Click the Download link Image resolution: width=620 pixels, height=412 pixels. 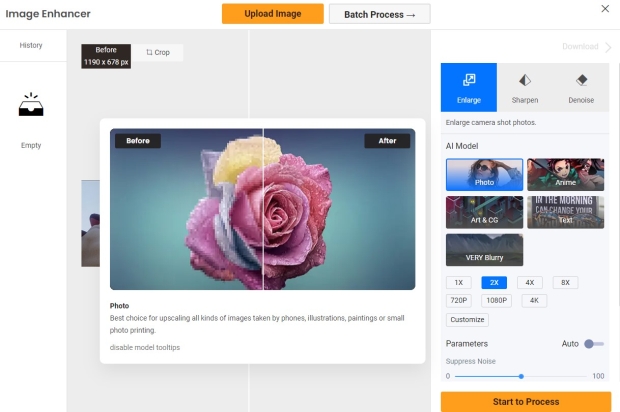coord(580,47)
